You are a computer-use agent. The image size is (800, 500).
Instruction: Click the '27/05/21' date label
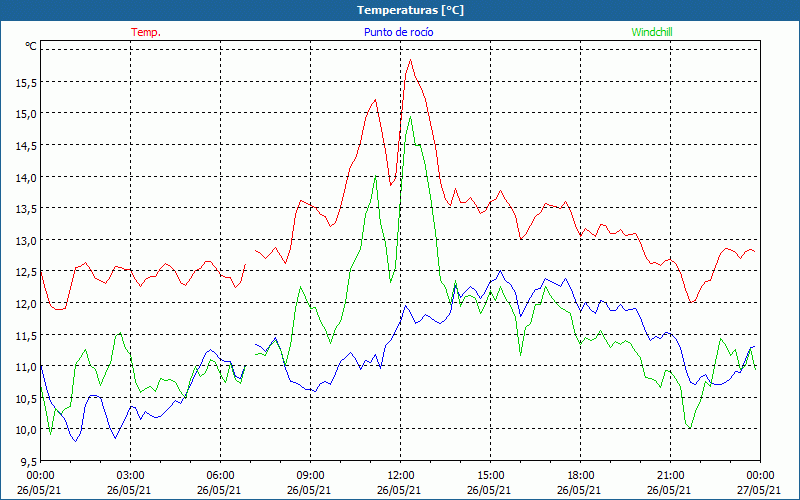pos(760,490)
